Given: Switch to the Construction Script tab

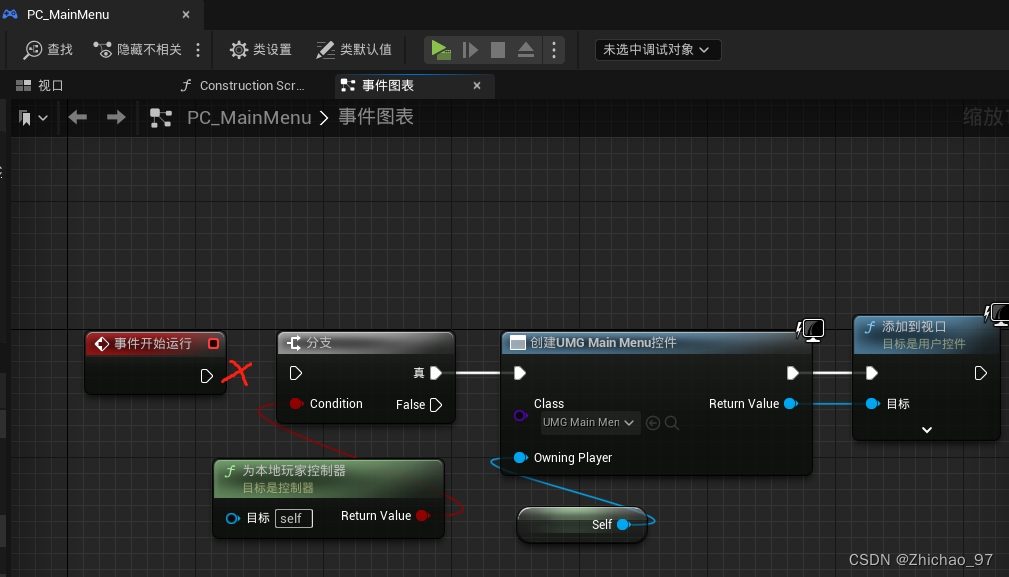Looking at the screenshot, I should [x=243, y=86].
